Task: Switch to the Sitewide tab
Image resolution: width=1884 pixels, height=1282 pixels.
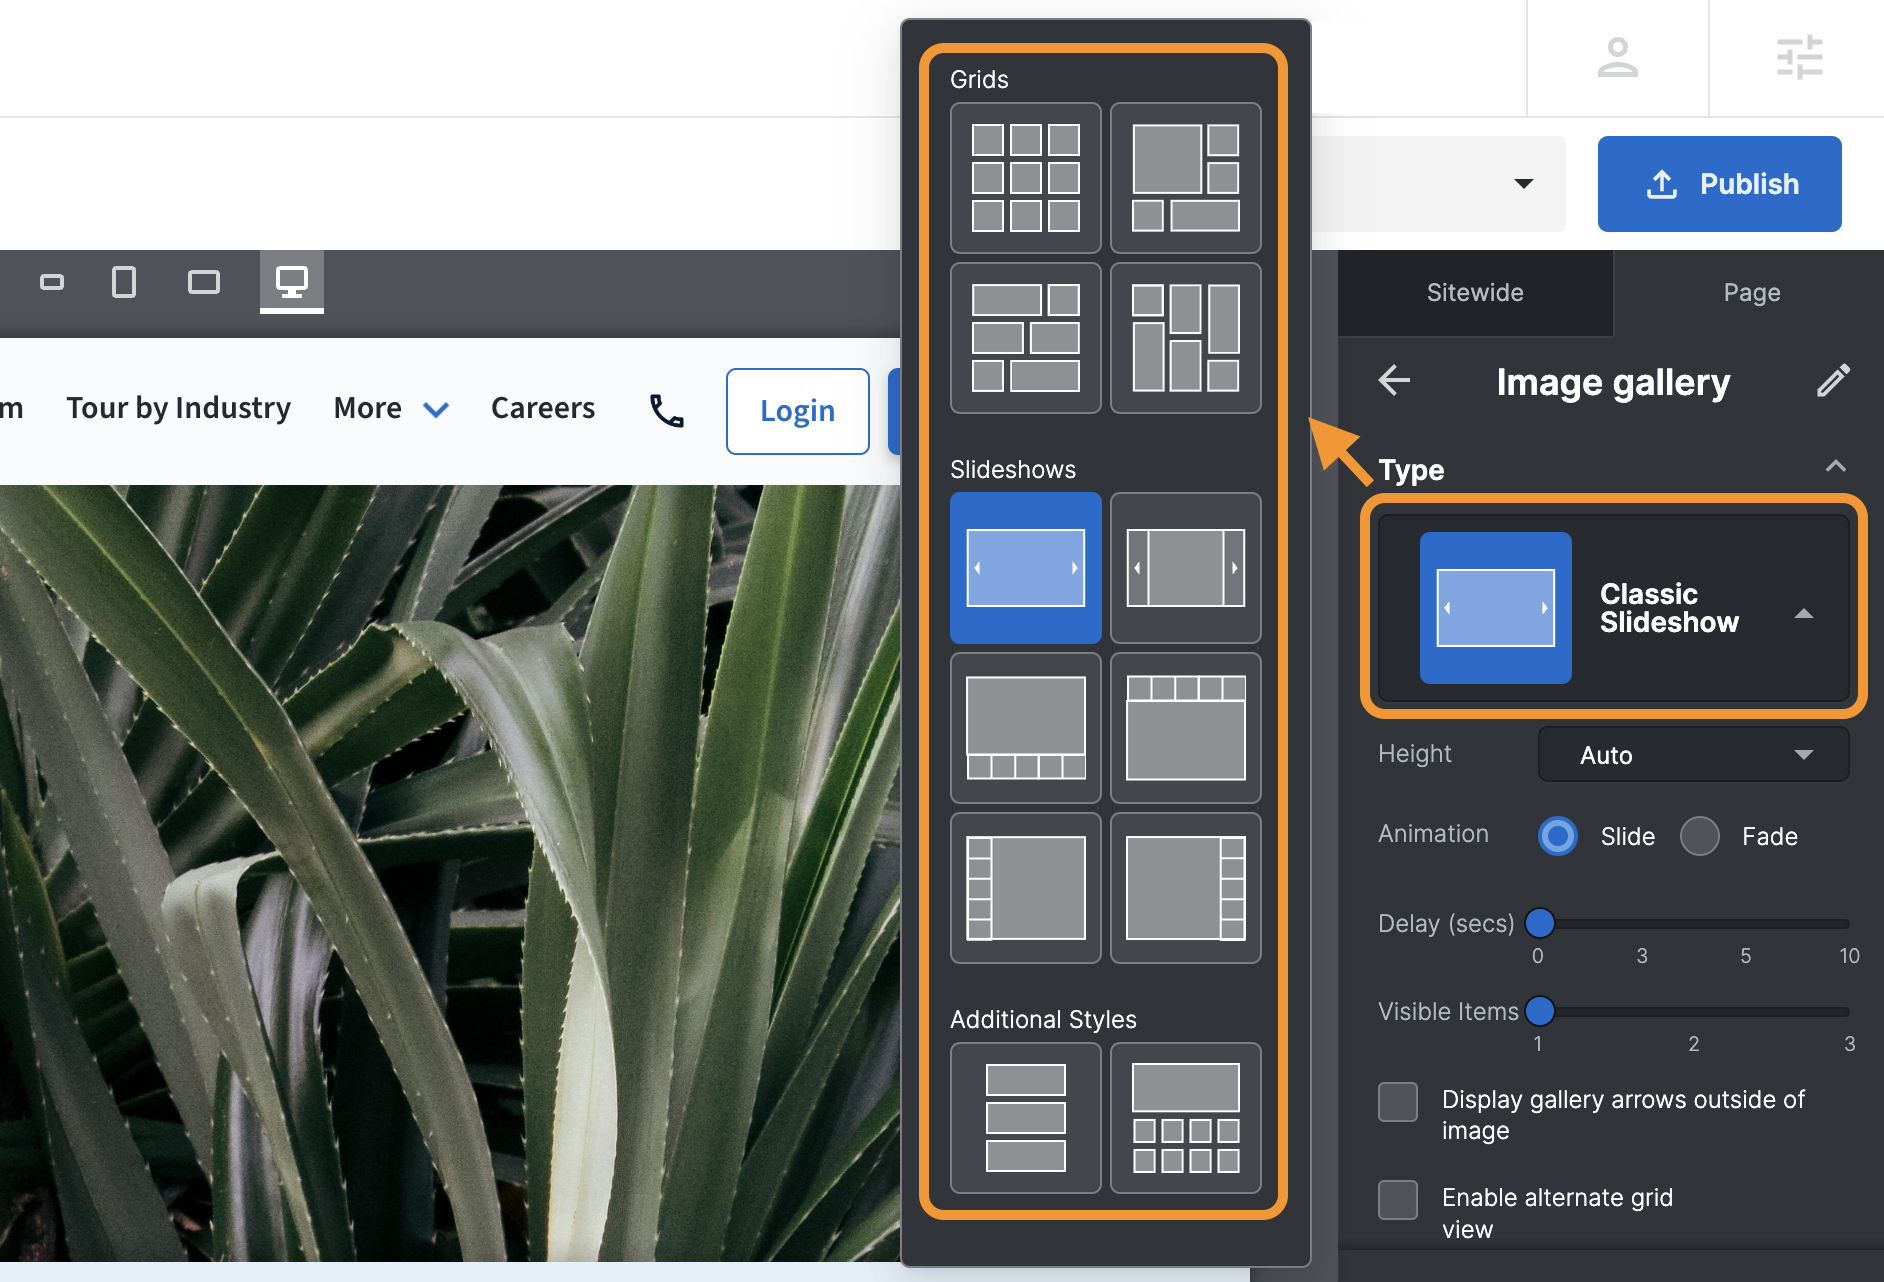Action: (1474, 293)
